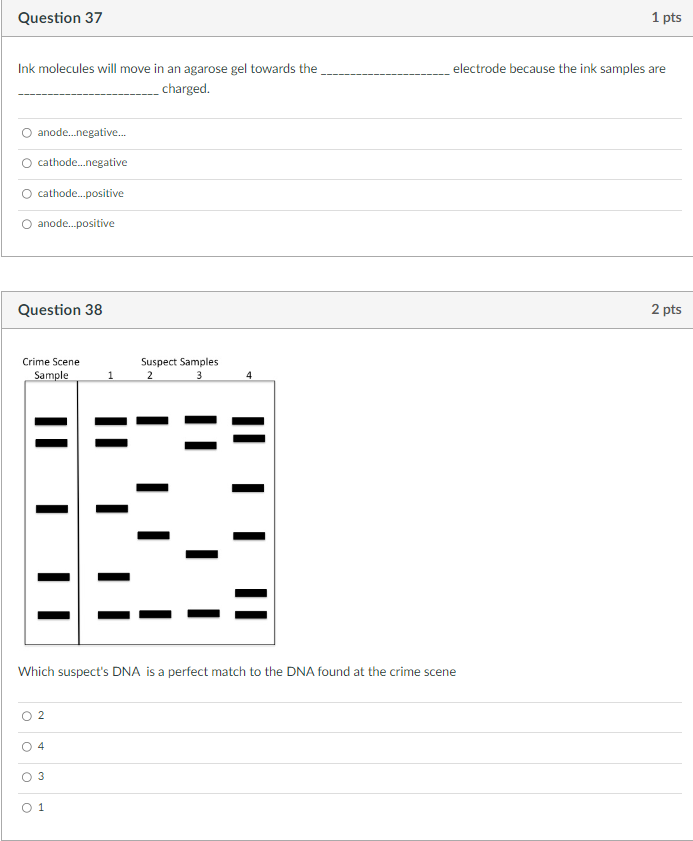
Task: Select suspect 1 radio option
Action: click(27, 808)
